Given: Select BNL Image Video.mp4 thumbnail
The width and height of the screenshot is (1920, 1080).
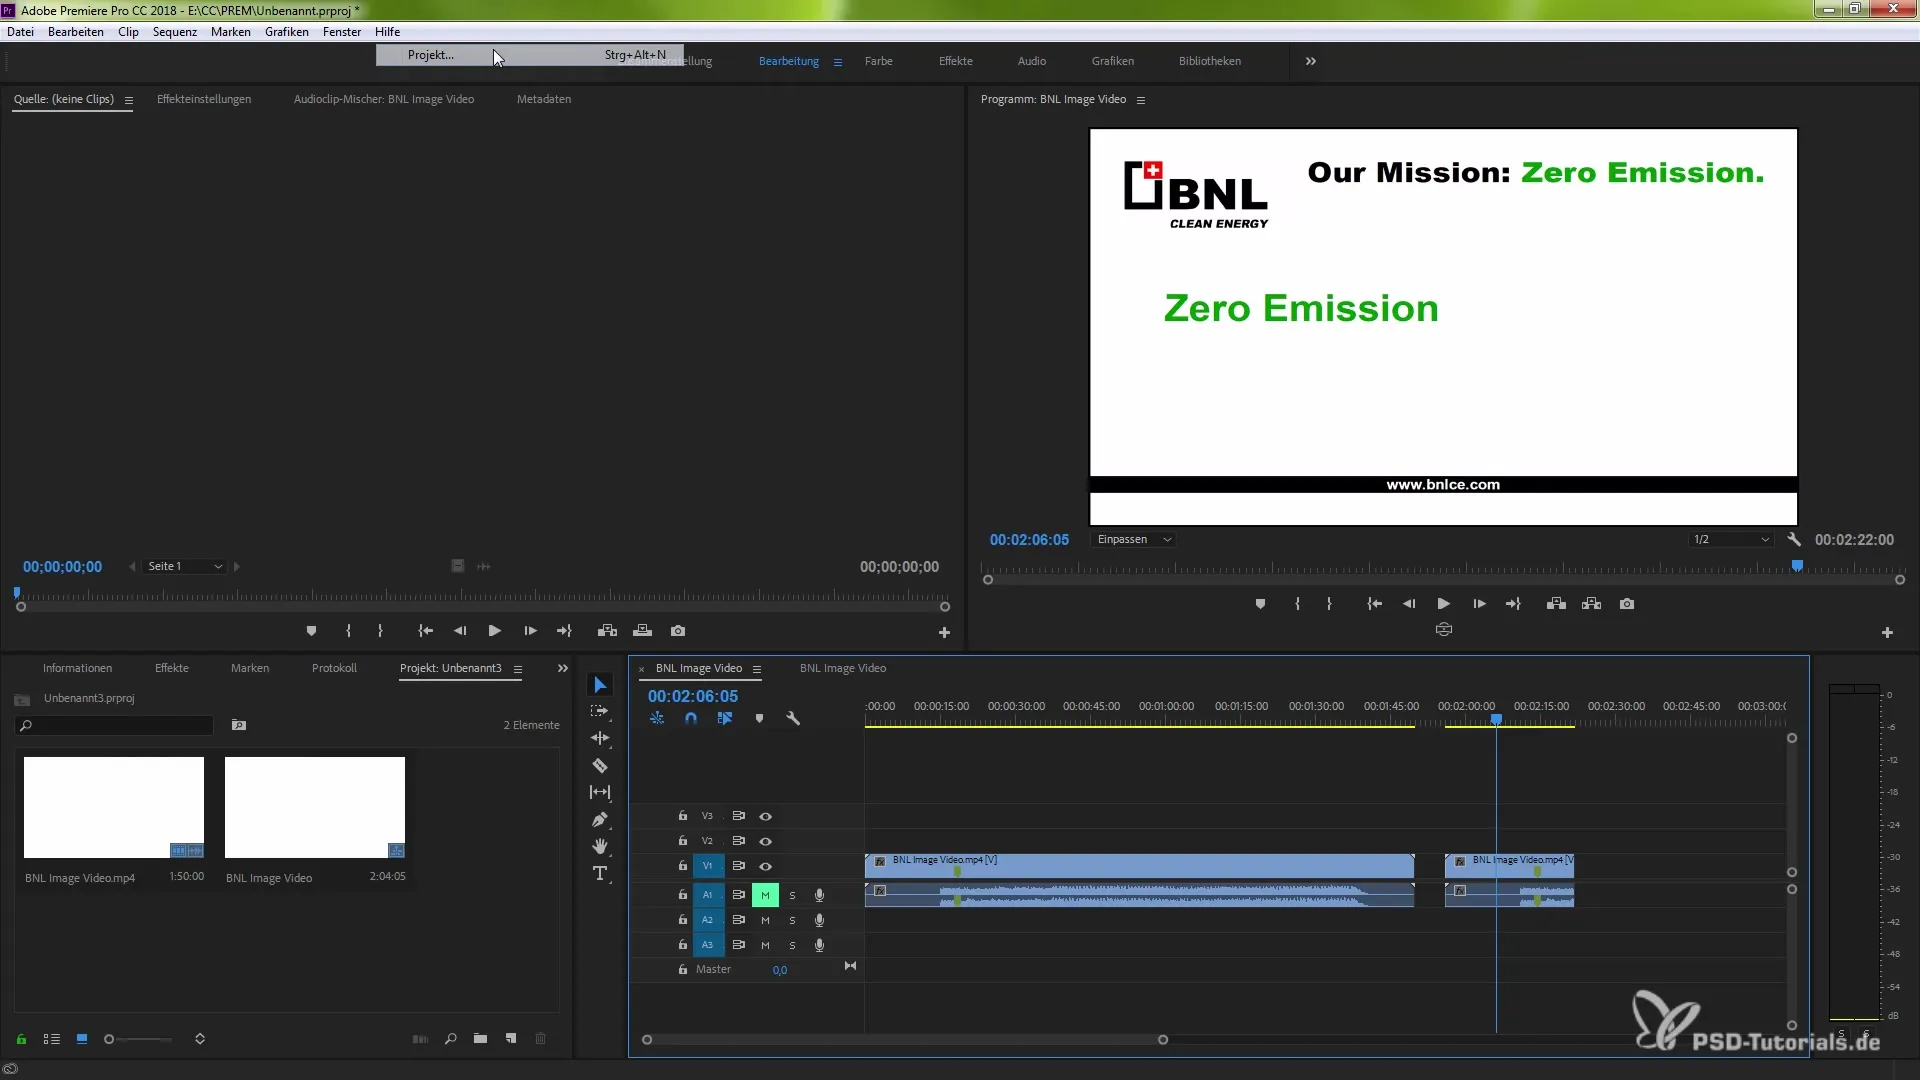Looking at the screenshot, I should coord(114,807).
